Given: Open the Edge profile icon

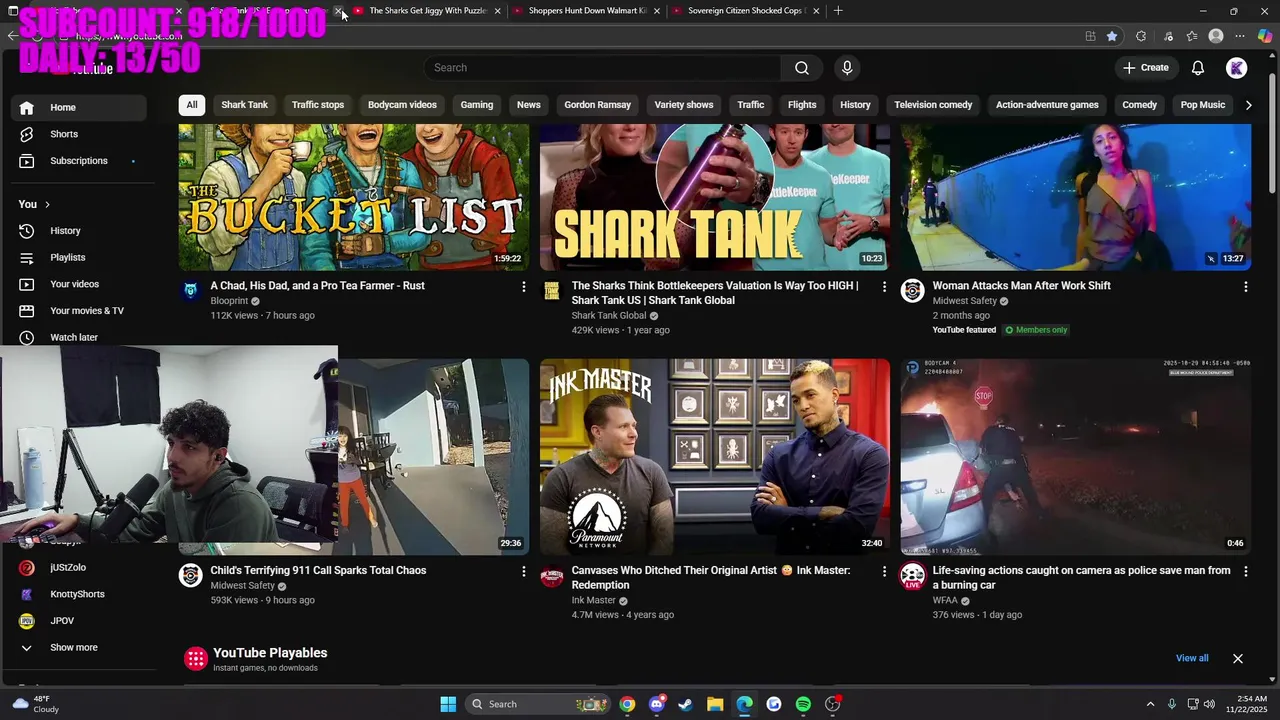Looking at the screenshot, I should 1216,36.
